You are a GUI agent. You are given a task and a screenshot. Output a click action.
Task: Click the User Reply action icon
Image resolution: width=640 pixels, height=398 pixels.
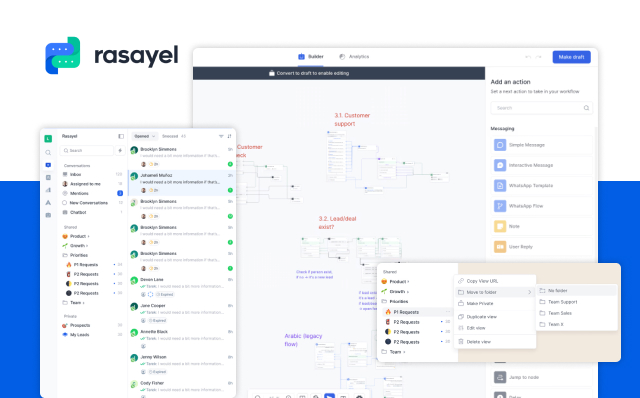(x=500, y=247)
